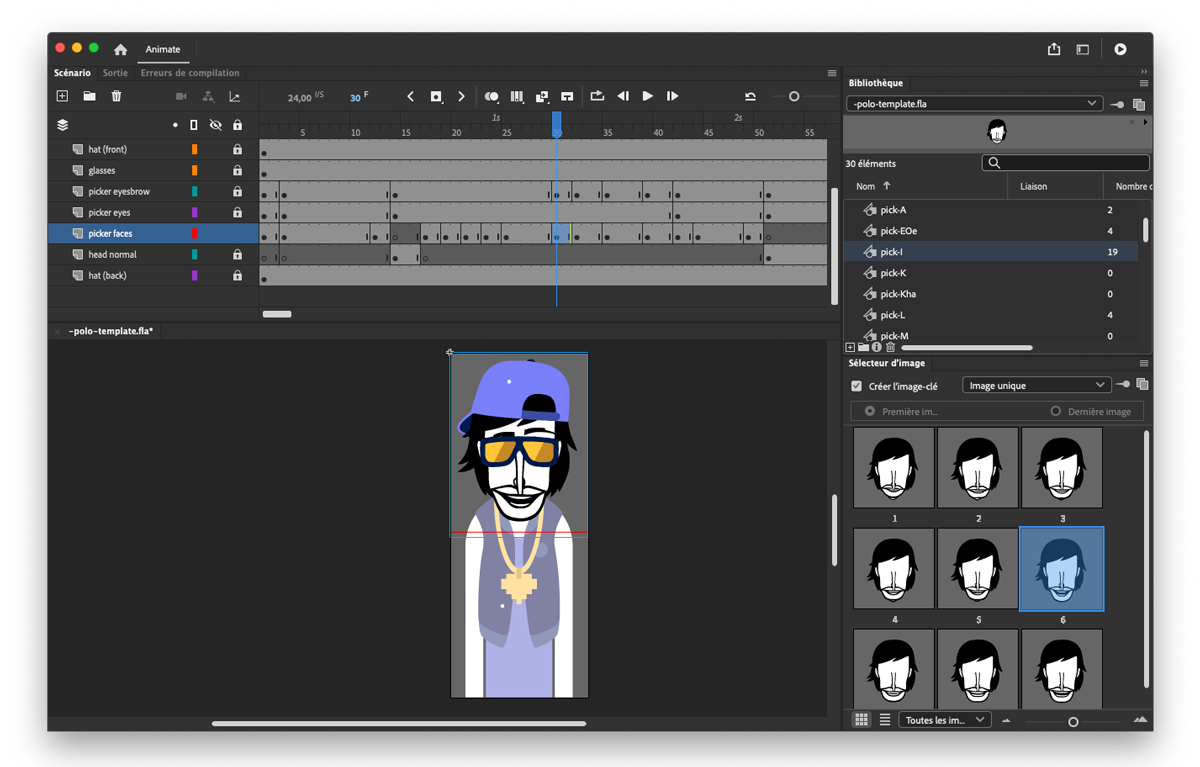Open Erreurs de compilation tab

click(190, 73)
